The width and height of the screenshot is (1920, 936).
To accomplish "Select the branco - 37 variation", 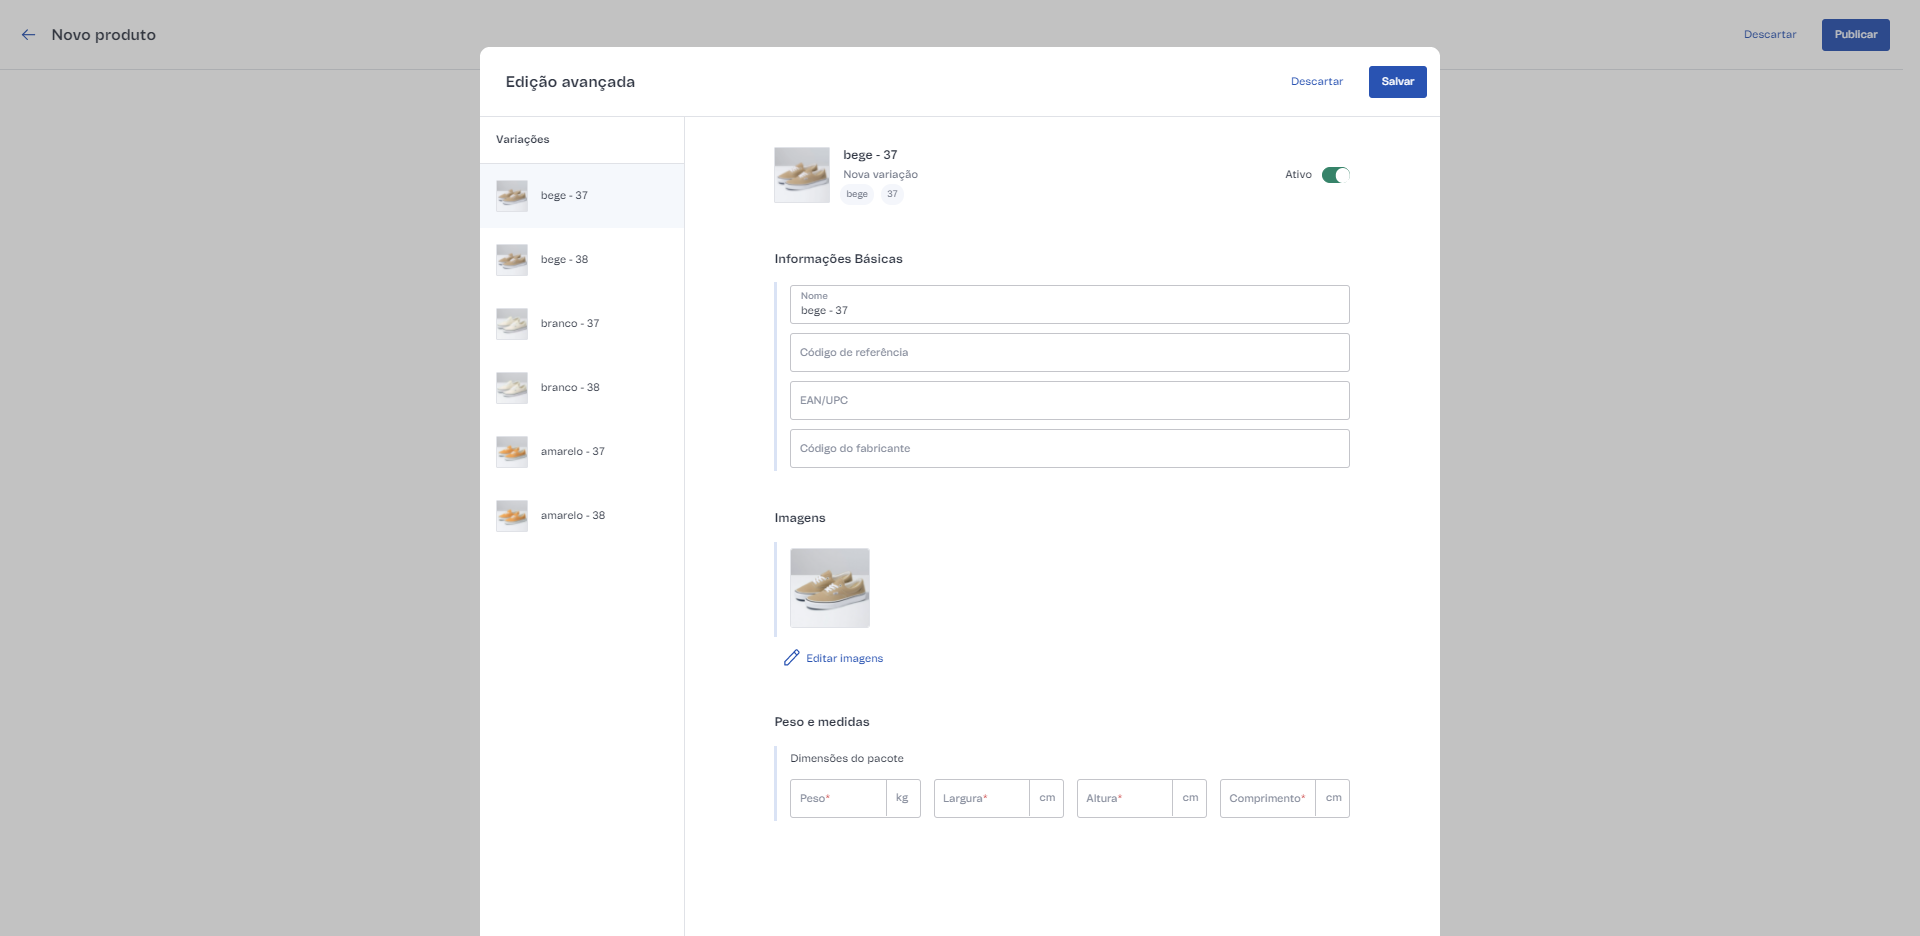I will 569,324.
